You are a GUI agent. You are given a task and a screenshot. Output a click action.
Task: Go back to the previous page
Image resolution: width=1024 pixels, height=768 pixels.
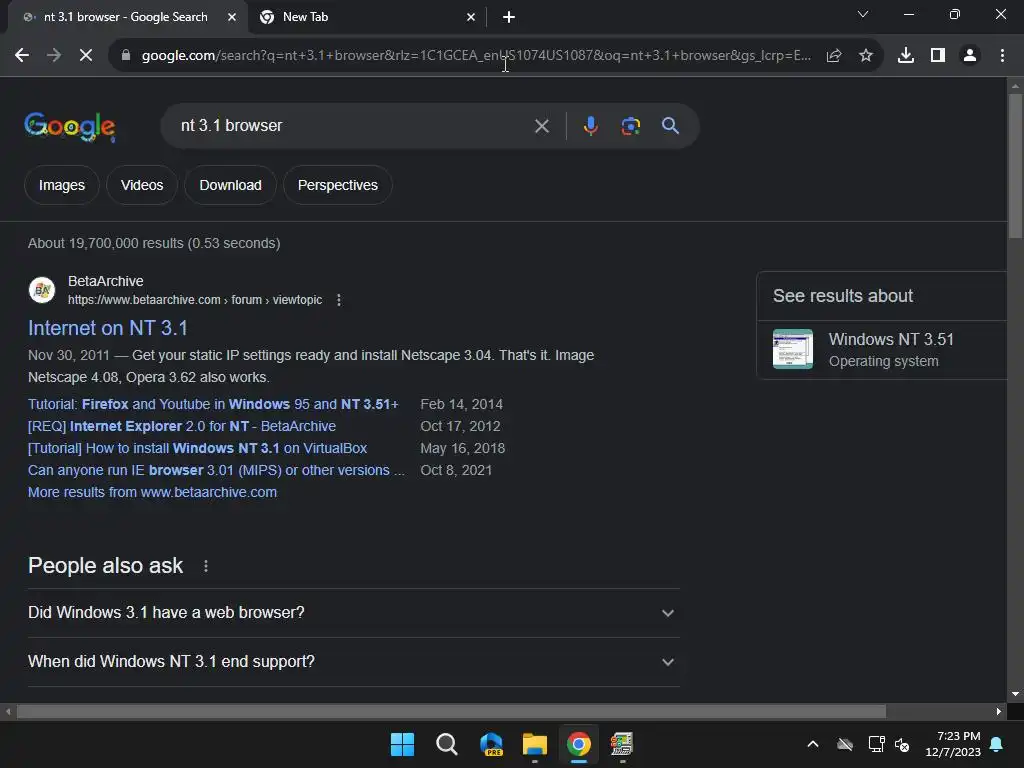click(x=22, y=56)
